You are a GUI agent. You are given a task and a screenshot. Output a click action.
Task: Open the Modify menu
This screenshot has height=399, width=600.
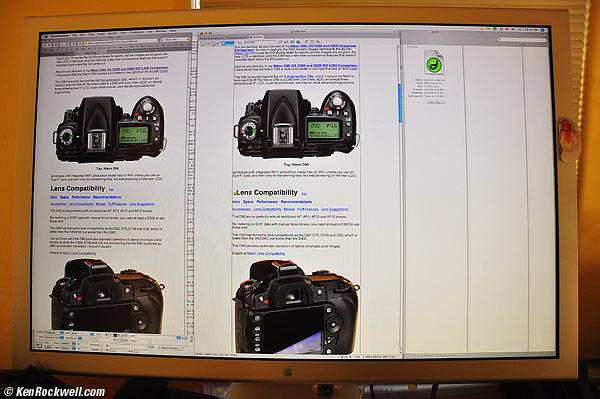113,33
